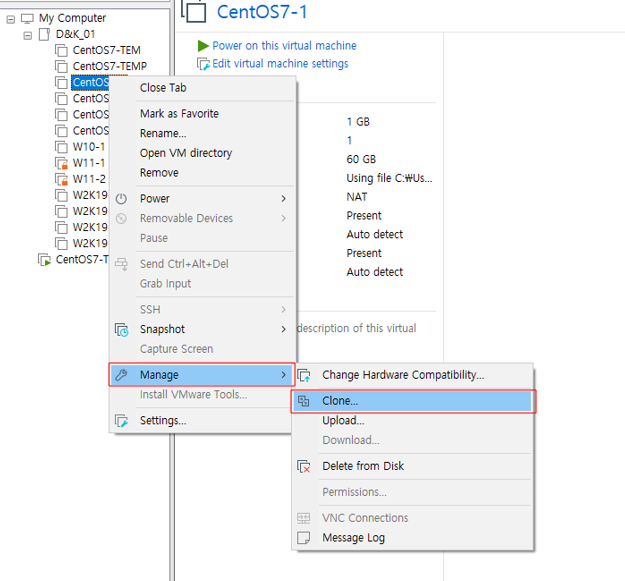Click the Removable Devices disc icon
The width and height of the screenshot is (625, 581).
click(121, 218)
